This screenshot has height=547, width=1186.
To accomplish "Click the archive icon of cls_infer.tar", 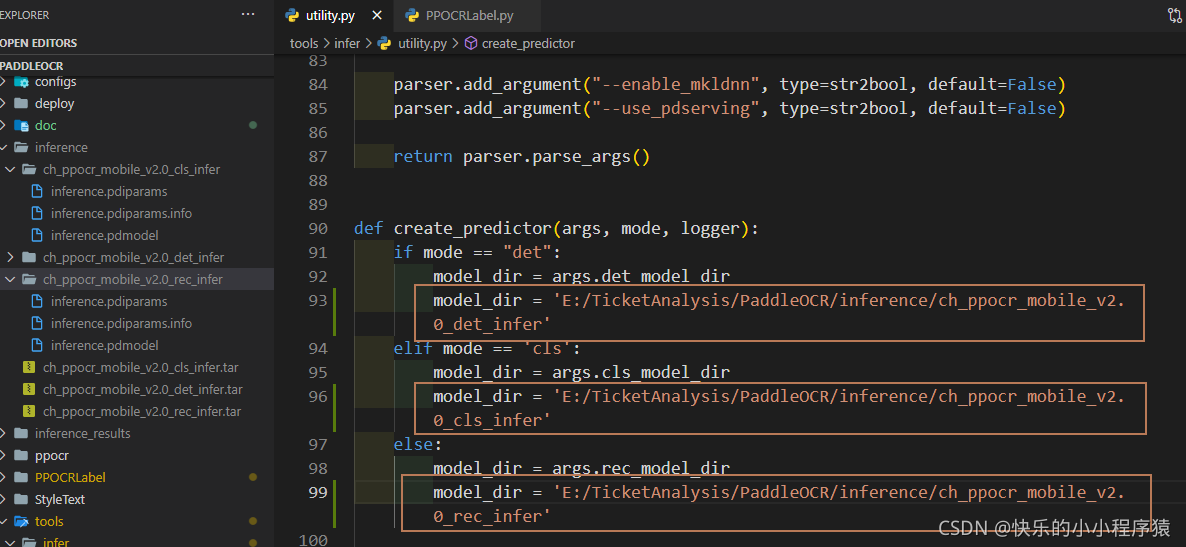I will coord(29,368).
